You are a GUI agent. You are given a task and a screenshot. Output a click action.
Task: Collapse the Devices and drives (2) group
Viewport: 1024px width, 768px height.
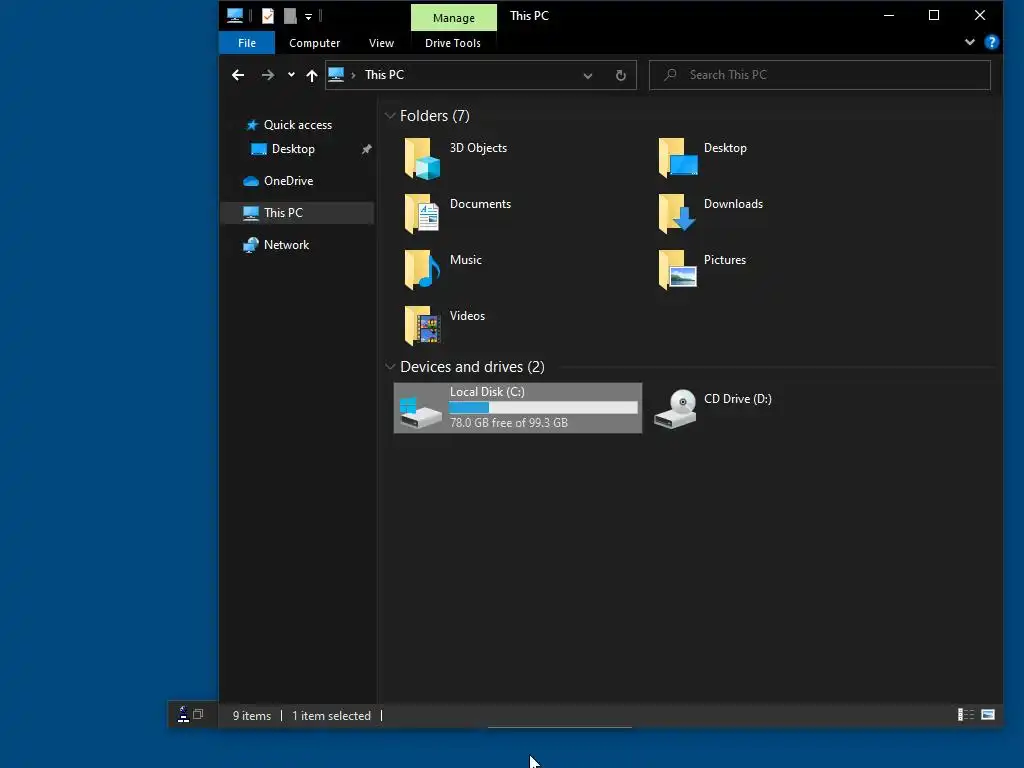tap(390, 366)
